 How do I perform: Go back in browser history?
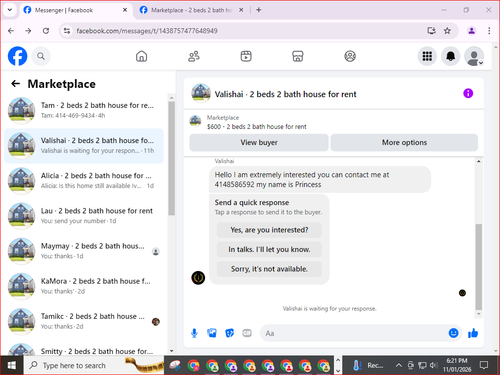(x=11, y=31)
